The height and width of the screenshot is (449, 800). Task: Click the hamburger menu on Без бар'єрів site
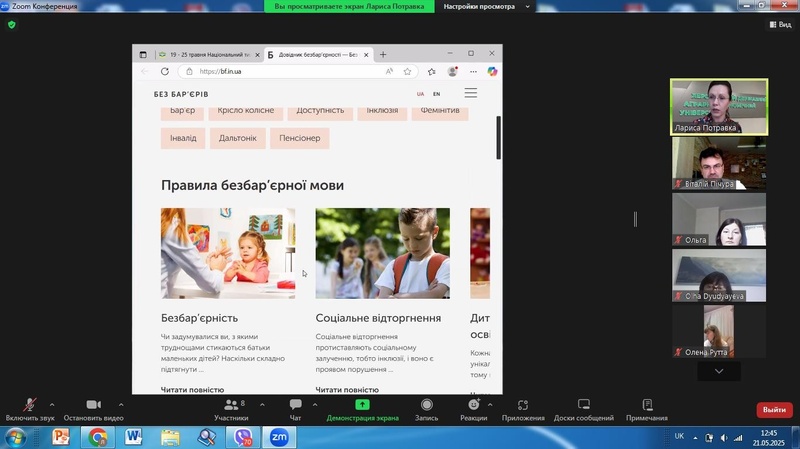(471, 93)
